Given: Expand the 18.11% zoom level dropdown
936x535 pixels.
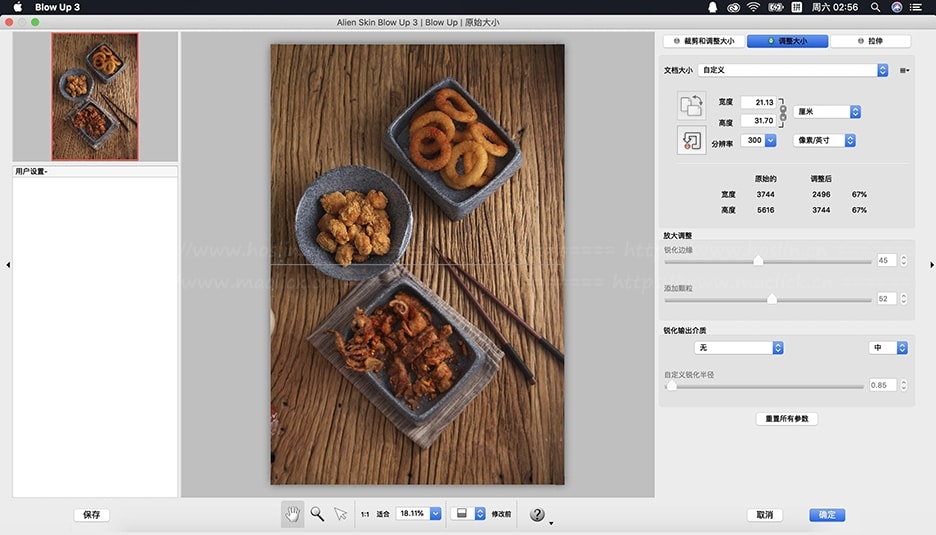Looking at the screenshot, I should [435, 514].
